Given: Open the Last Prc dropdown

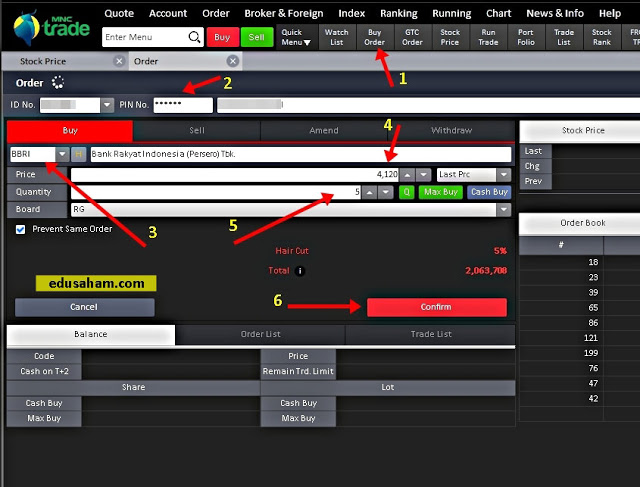Looking at the screenshot, I should coord(504,175).
